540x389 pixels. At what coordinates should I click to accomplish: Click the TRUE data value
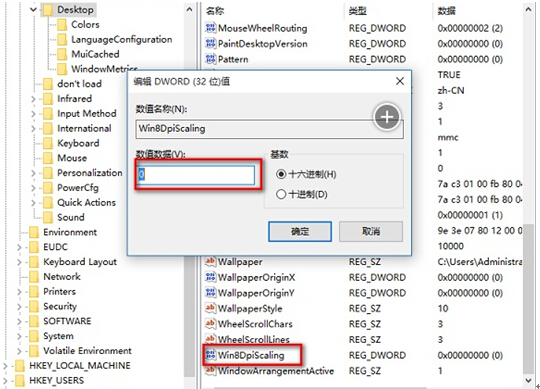pos(449,75)
